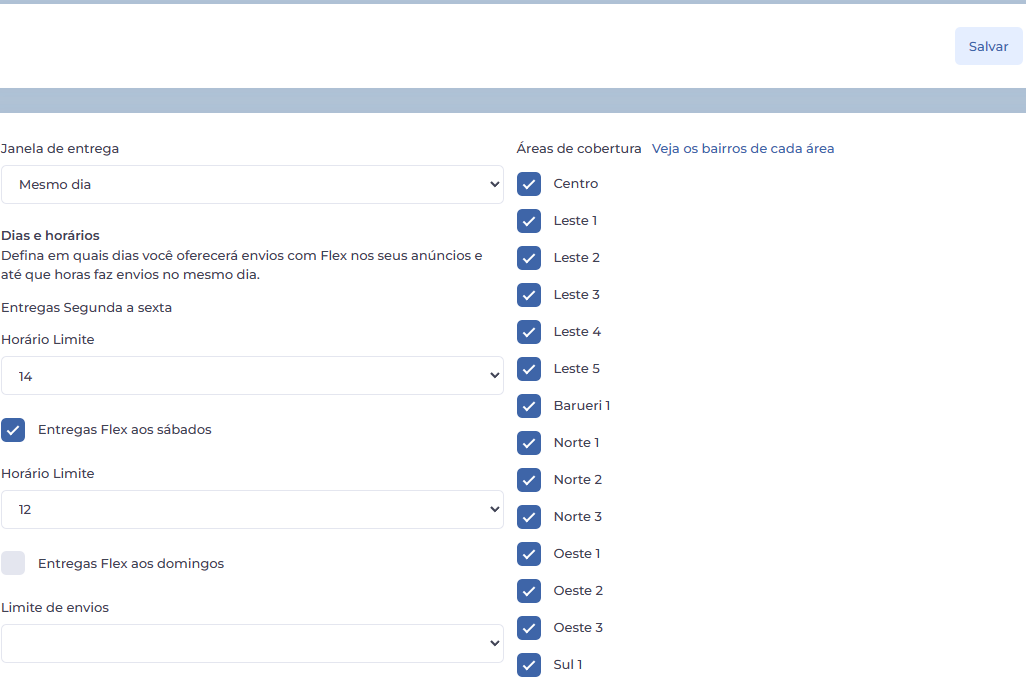Viewport: 1026px width, 681px height.
Task: Disable the Oeste 3 coverage checkbox
Action: tap(529, 628)
